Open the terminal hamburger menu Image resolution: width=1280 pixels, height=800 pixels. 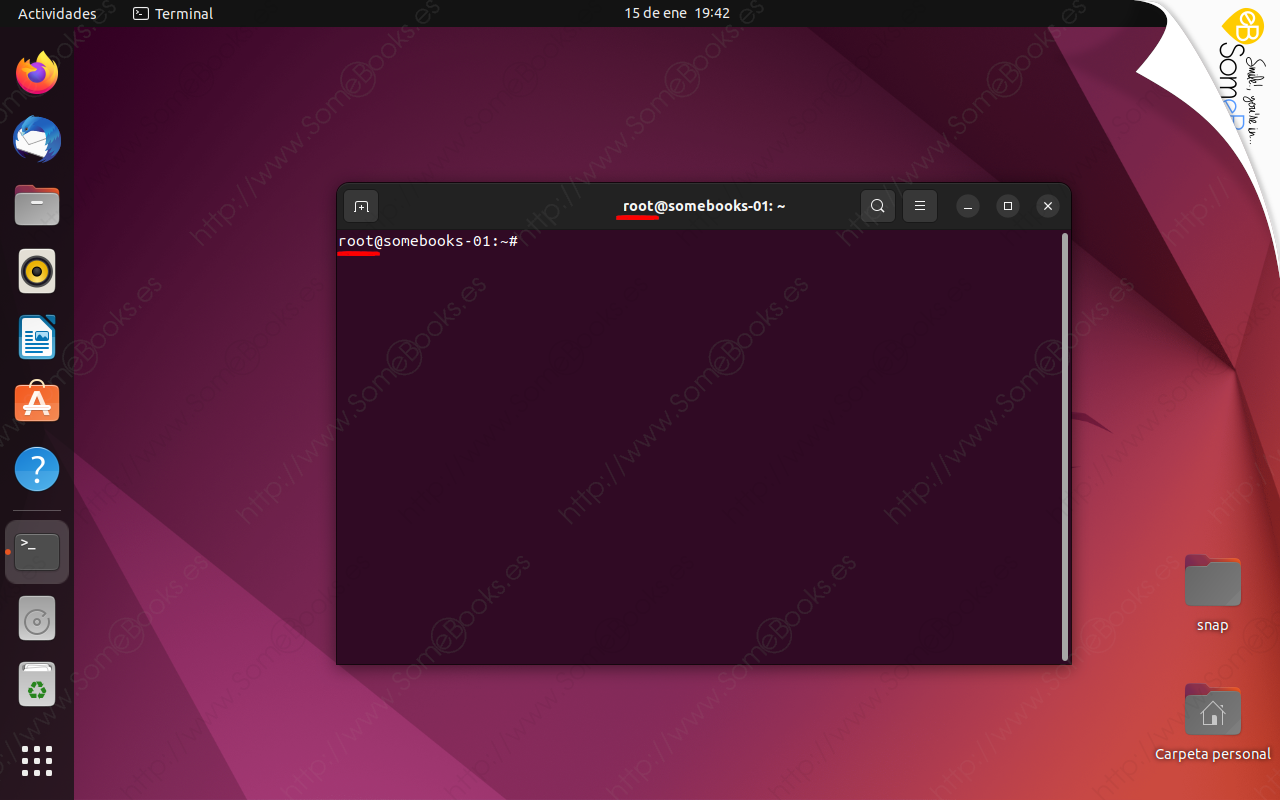(x=919, y=206)
